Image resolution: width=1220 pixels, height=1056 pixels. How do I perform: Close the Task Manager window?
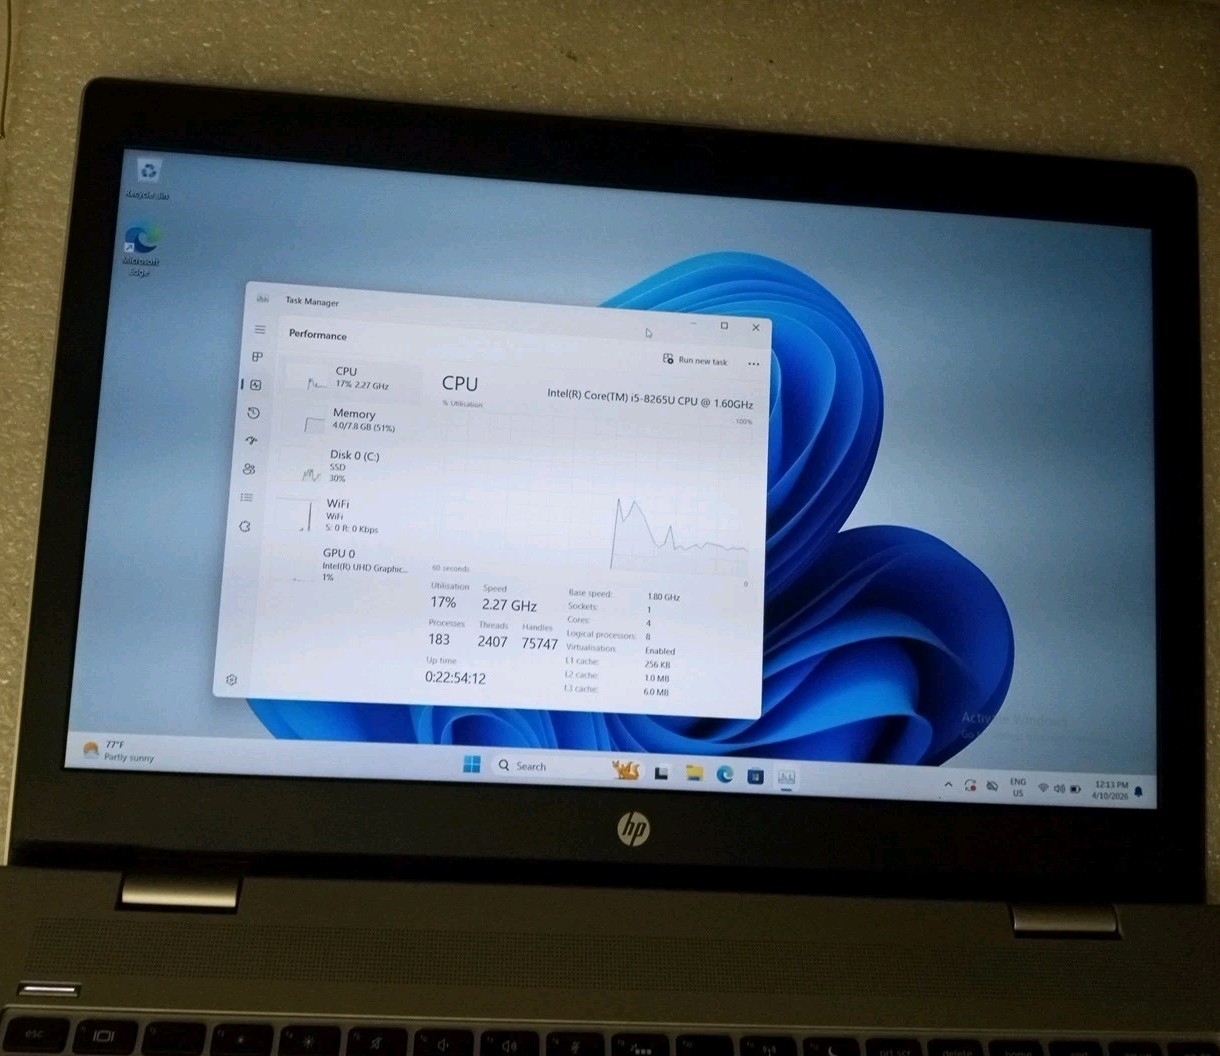coord(756,327)
